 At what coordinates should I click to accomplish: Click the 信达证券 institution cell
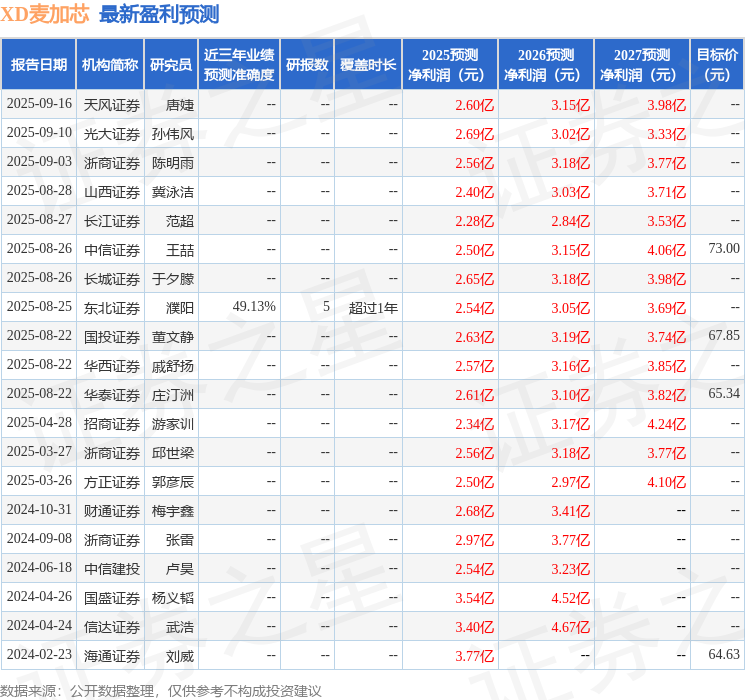point(112,627)
